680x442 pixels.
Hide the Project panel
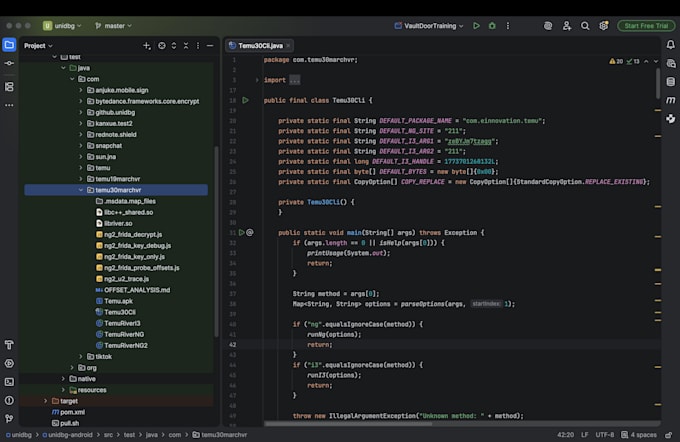click(210, 46)
